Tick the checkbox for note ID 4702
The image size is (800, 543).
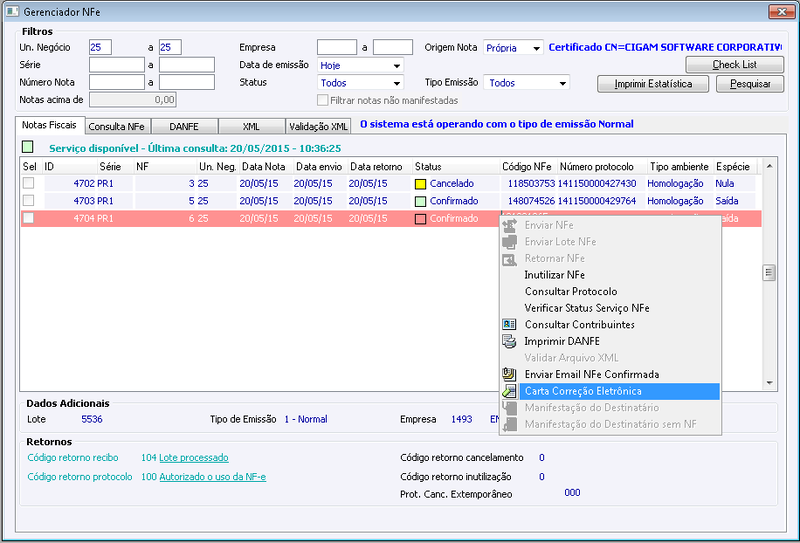coord(29,183)
